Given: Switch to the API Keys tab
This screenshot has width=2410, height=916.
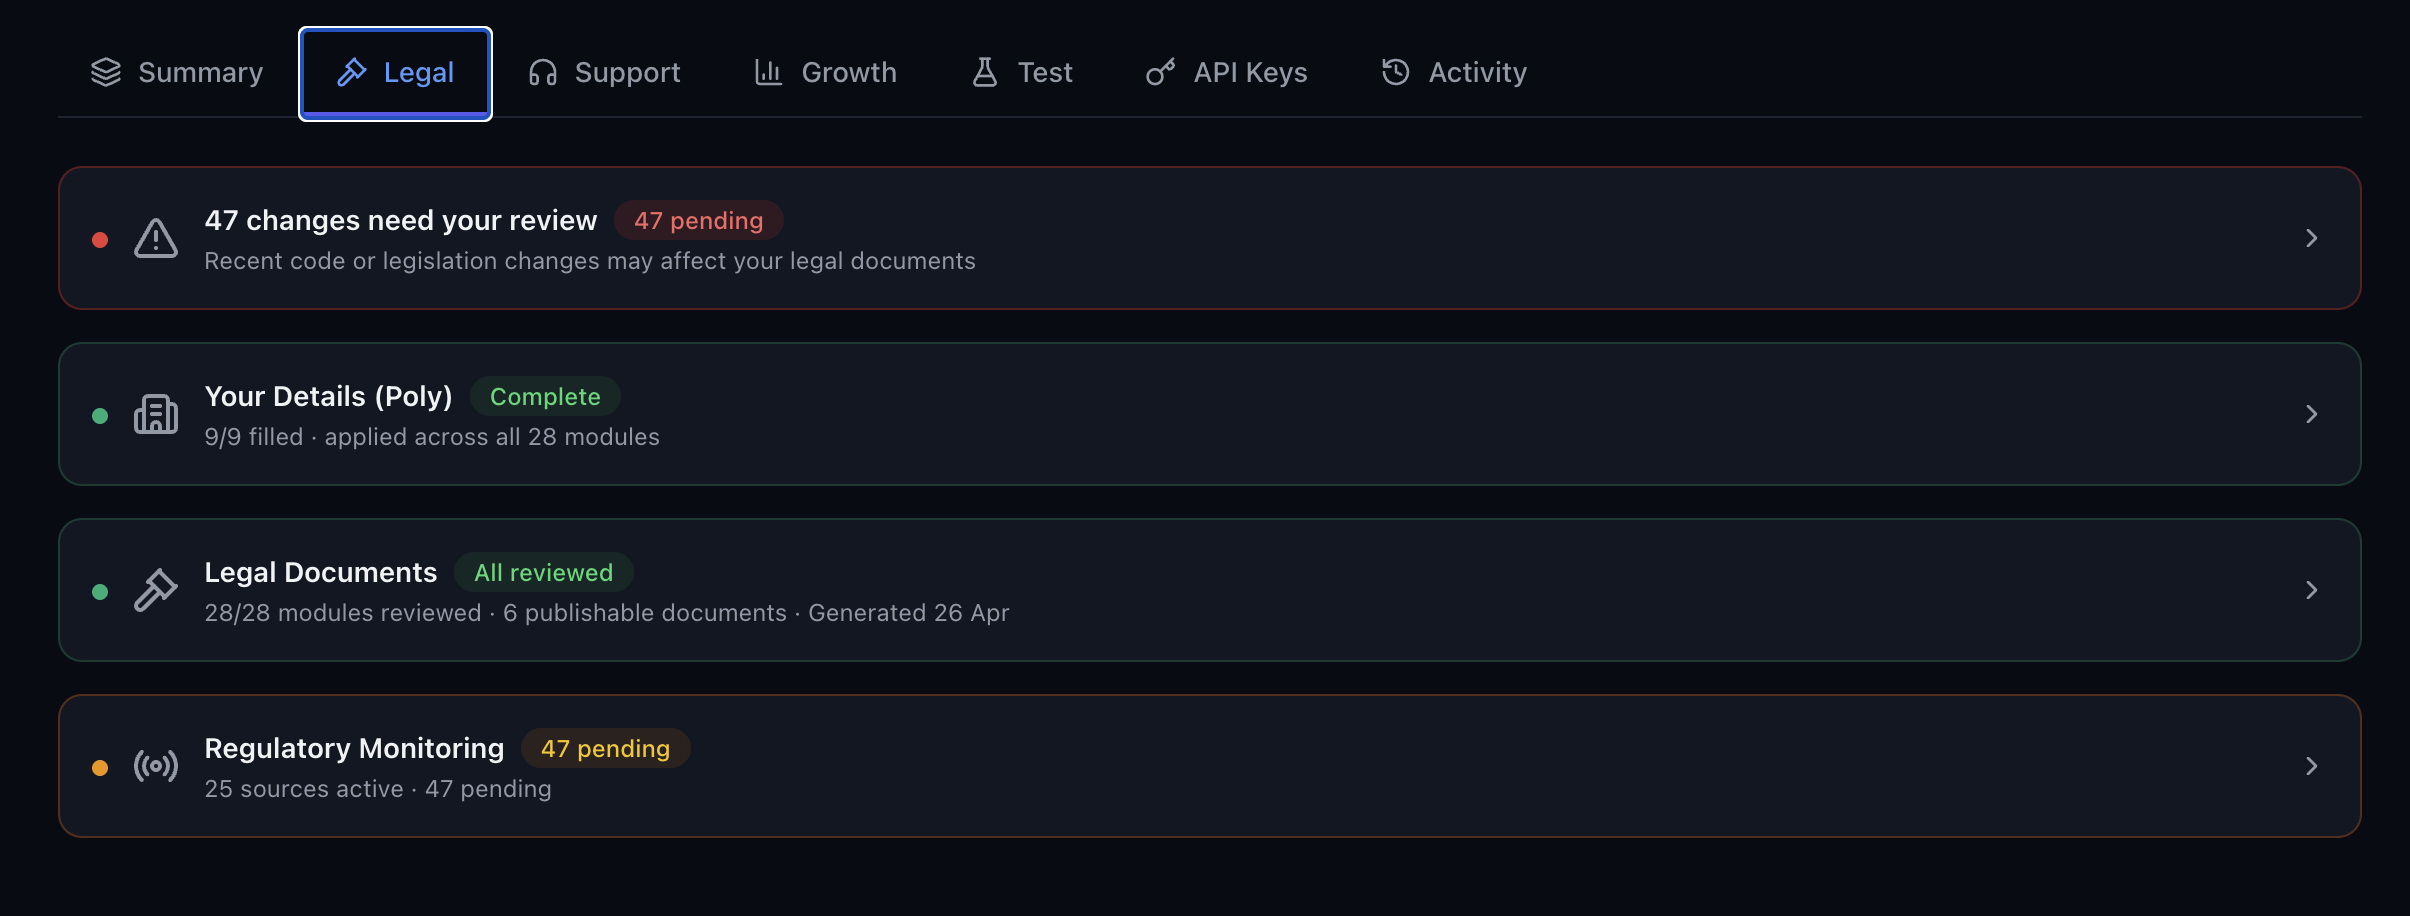Looking at the screenshot, I should [1227, 72].
